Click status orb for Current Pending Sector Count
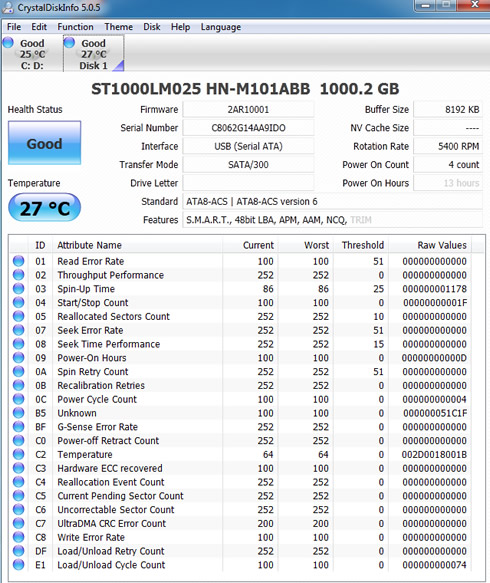This screenshot has height=583, width=490. pyautogui.click(x=18, y=495)
